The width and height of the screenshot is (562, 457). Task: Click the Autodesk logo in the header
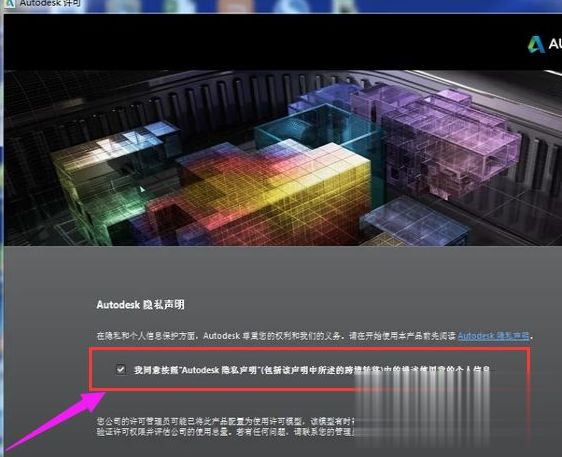[x=544, y=44]
